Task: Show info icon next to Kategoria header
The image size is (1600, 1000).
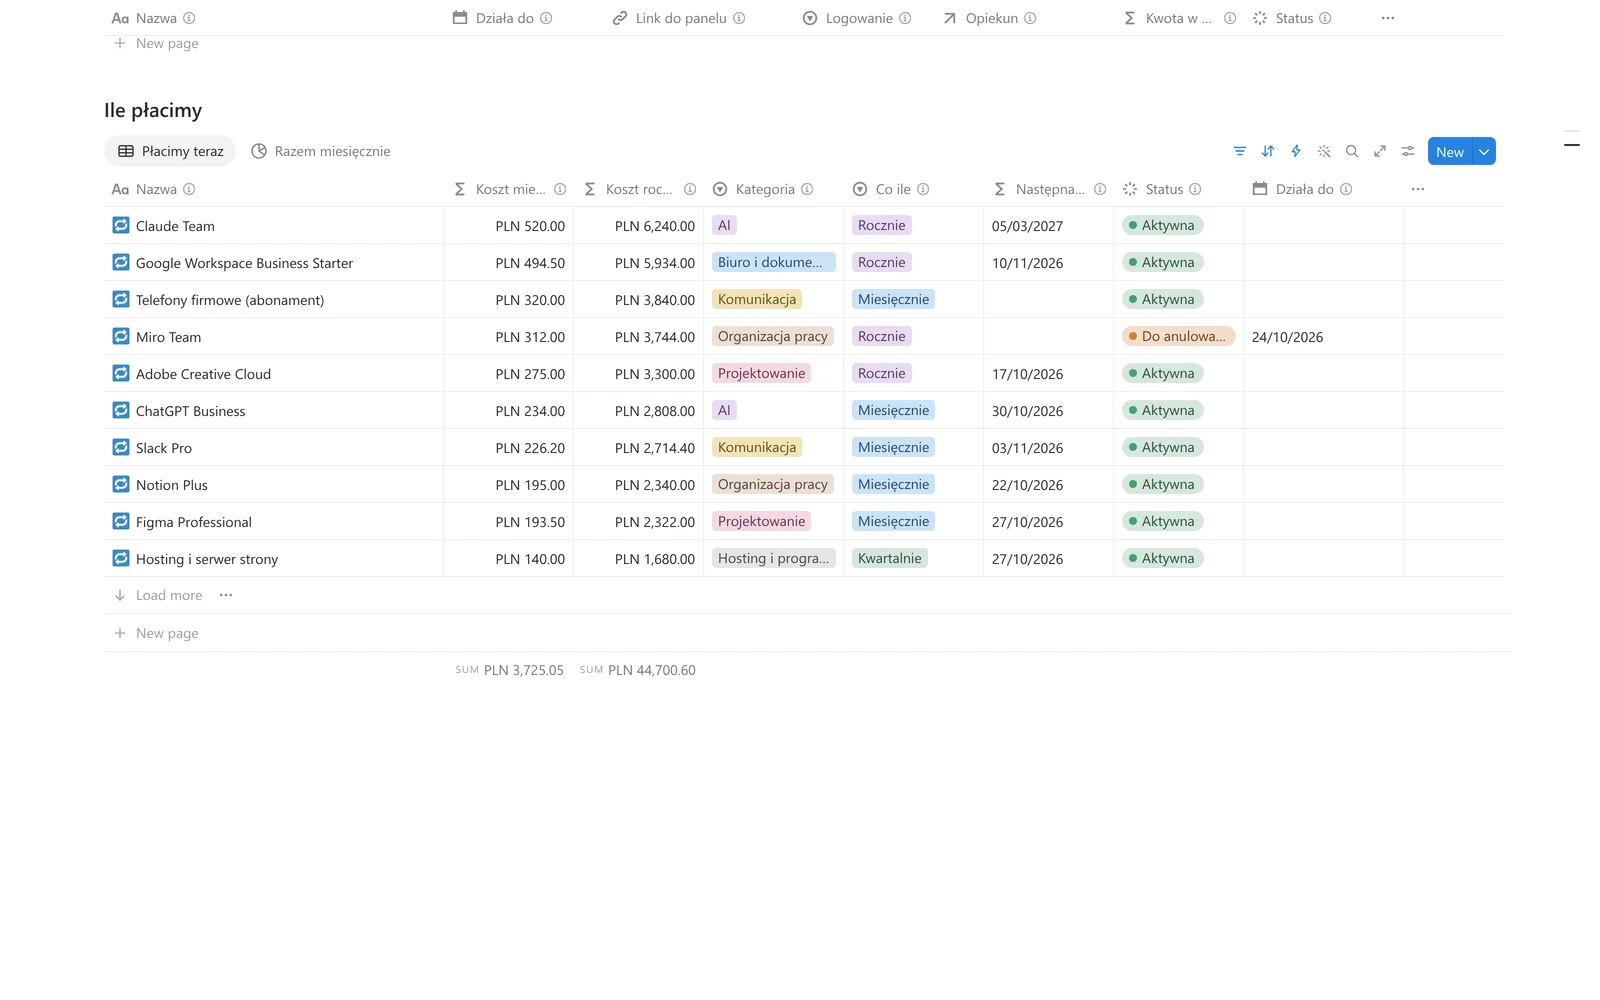Action: coord(807,189)
